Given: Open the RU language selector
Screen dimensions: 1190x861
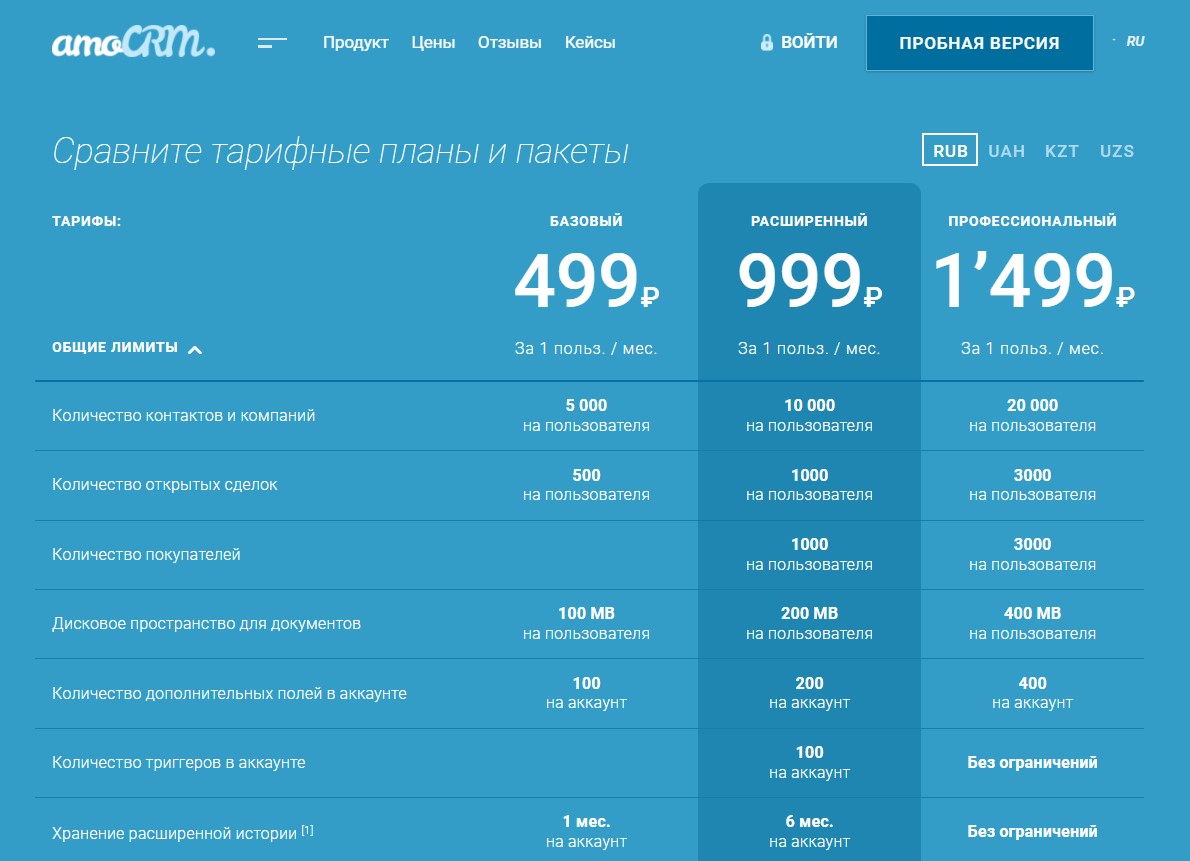Looking at the screenshot, I should 1134,42.
